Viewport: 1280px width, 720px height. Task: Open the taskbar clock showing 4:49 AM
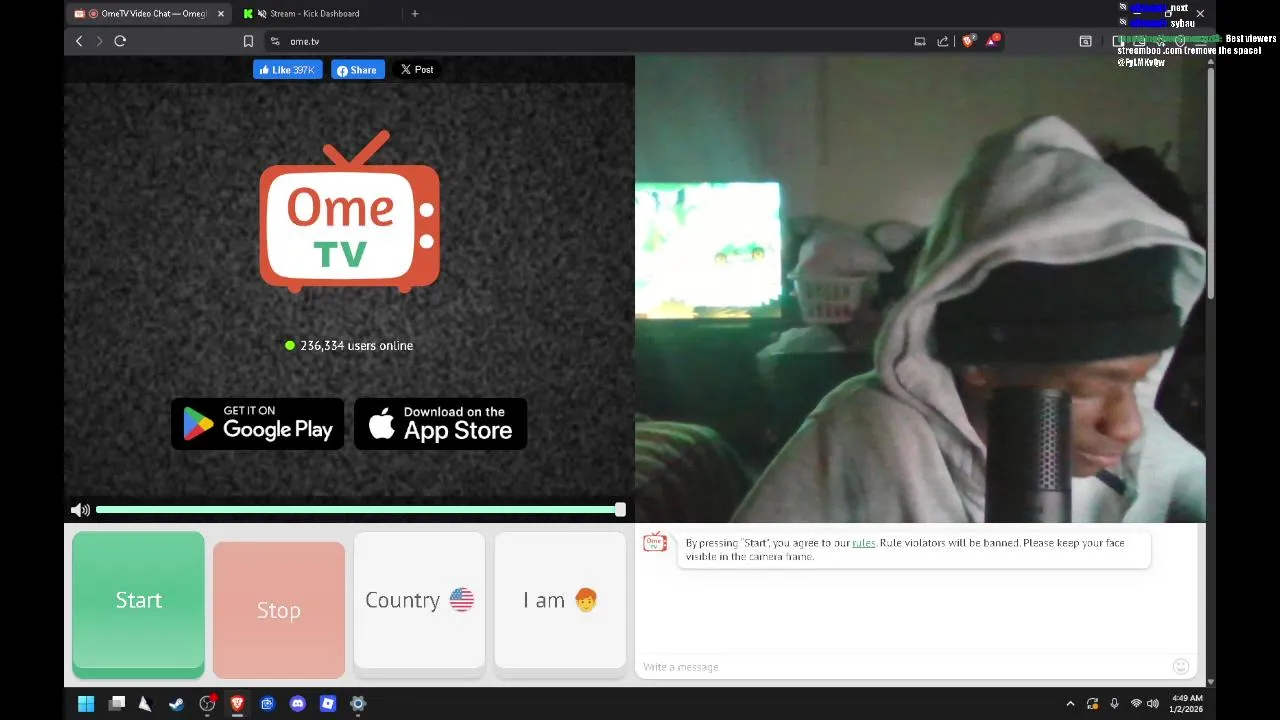pos(1187,704)
